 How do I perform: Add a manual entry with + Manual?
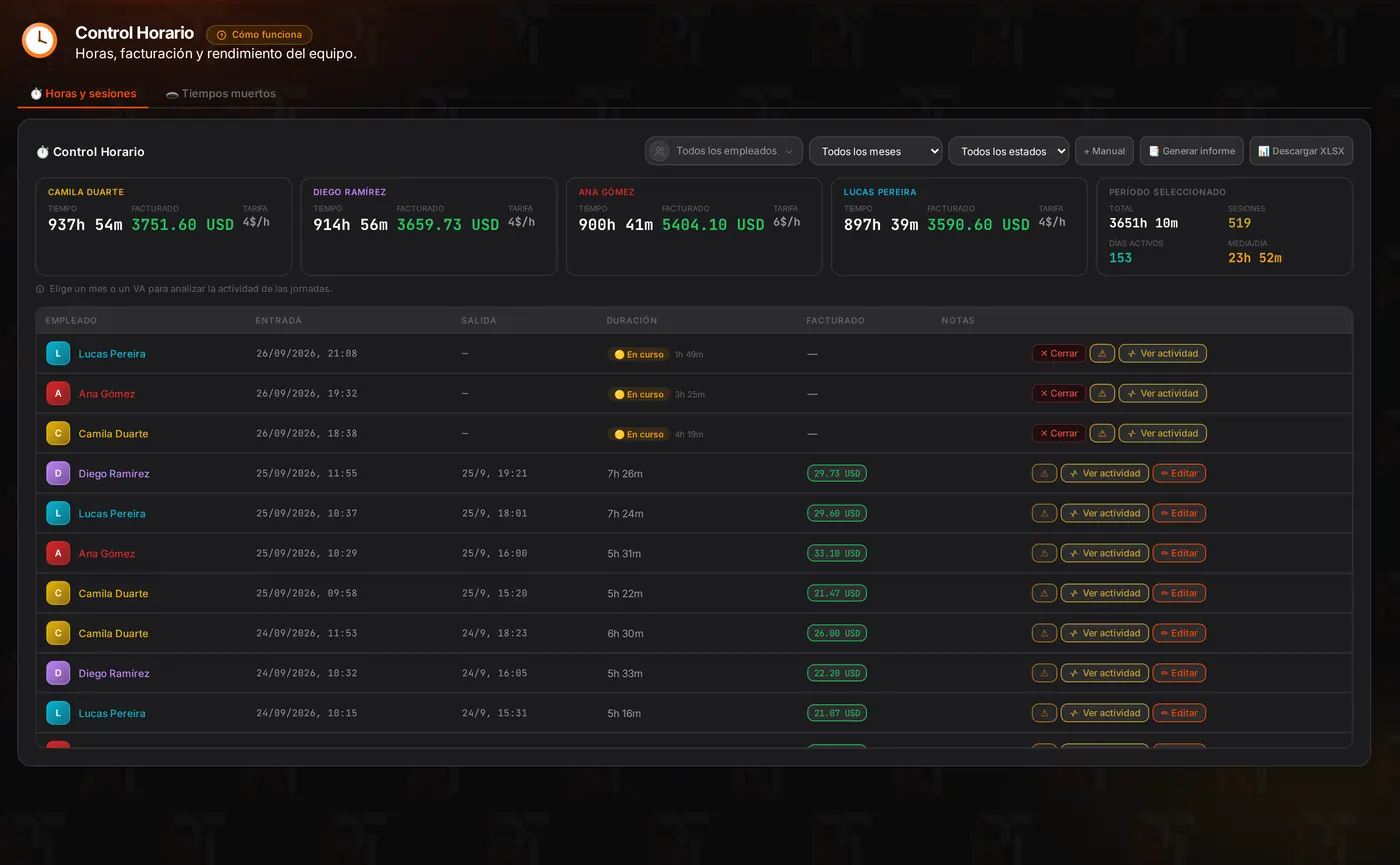[x=1104, y=151]
